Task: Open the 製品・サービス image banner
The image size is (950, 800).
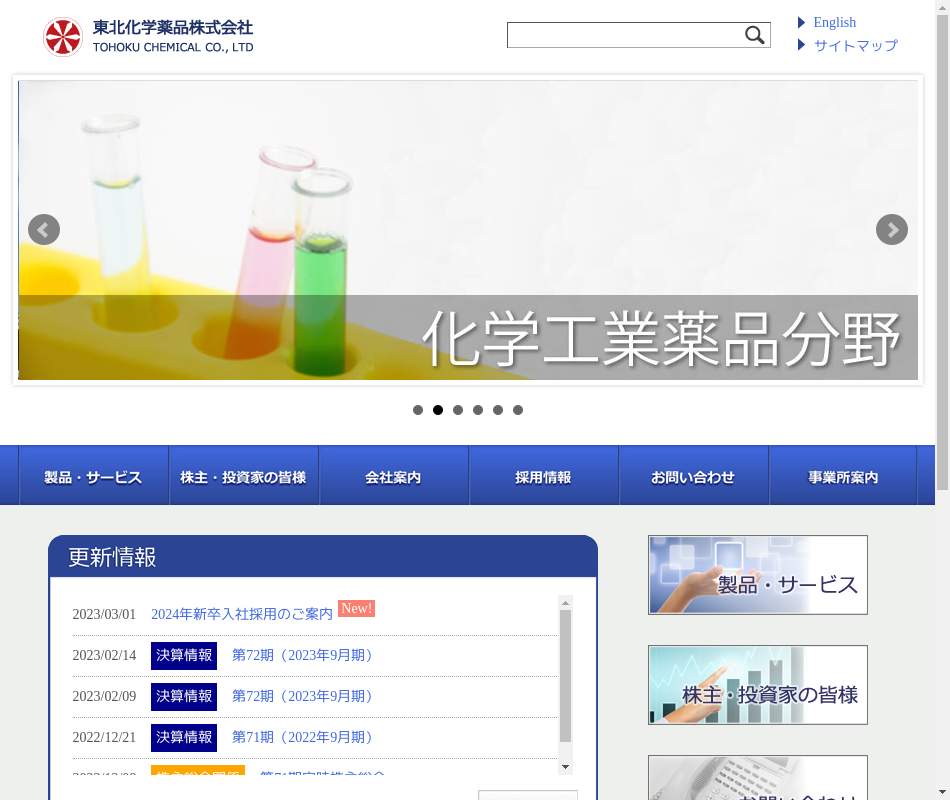Action: pyautogui.click(x=758, y=575)
